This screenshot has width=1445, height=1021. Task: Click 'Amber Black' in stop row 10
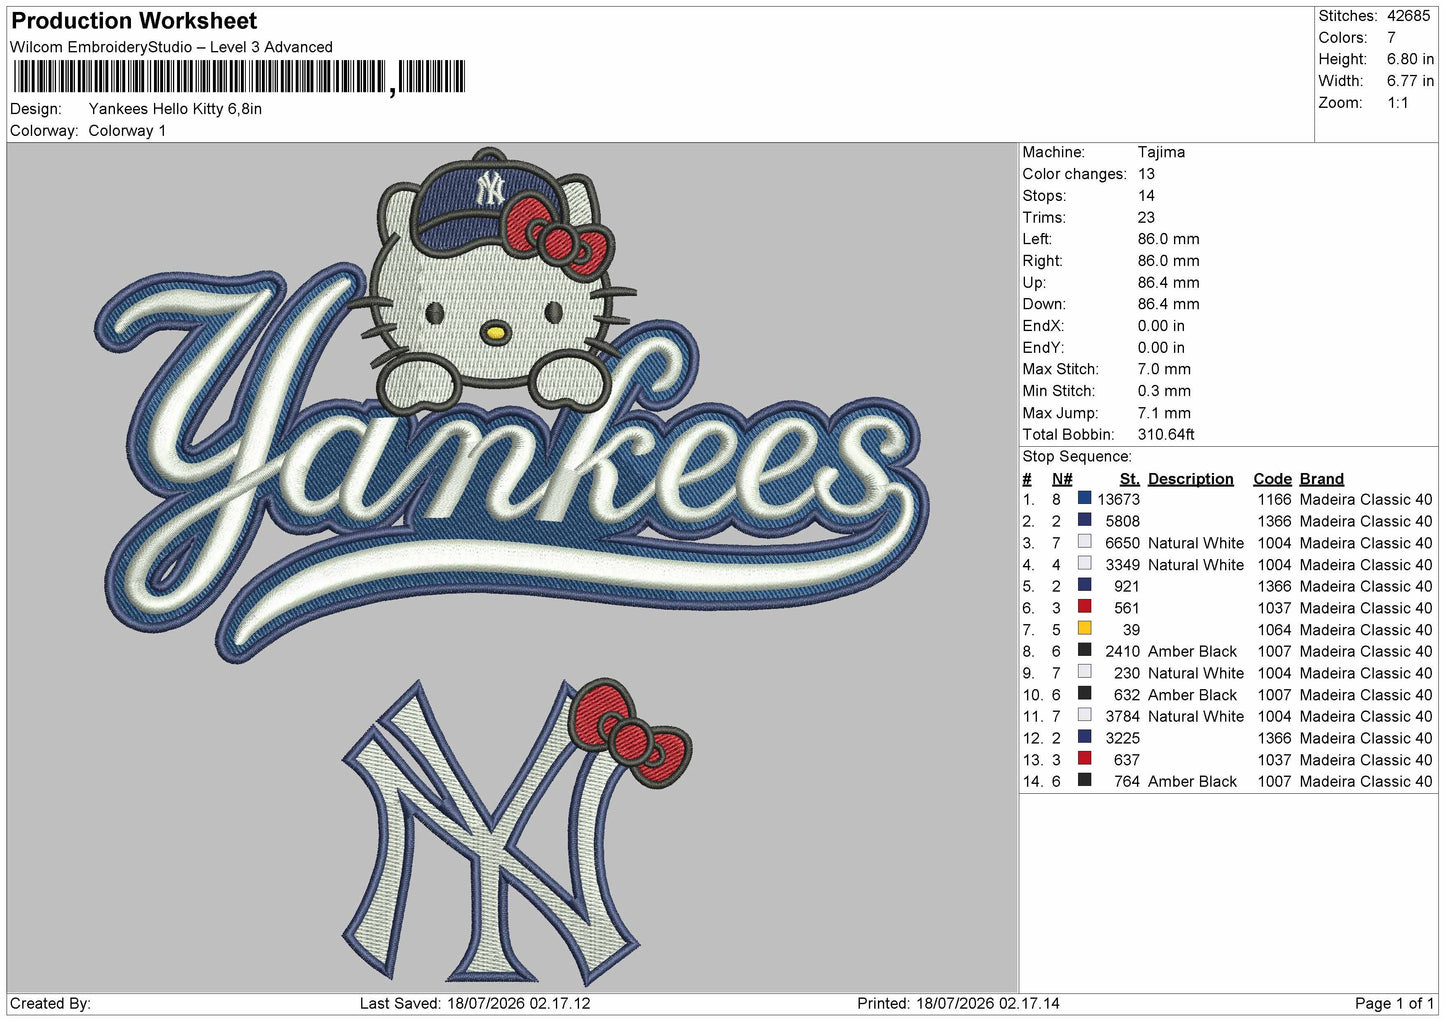click(x=1192, y=695)
